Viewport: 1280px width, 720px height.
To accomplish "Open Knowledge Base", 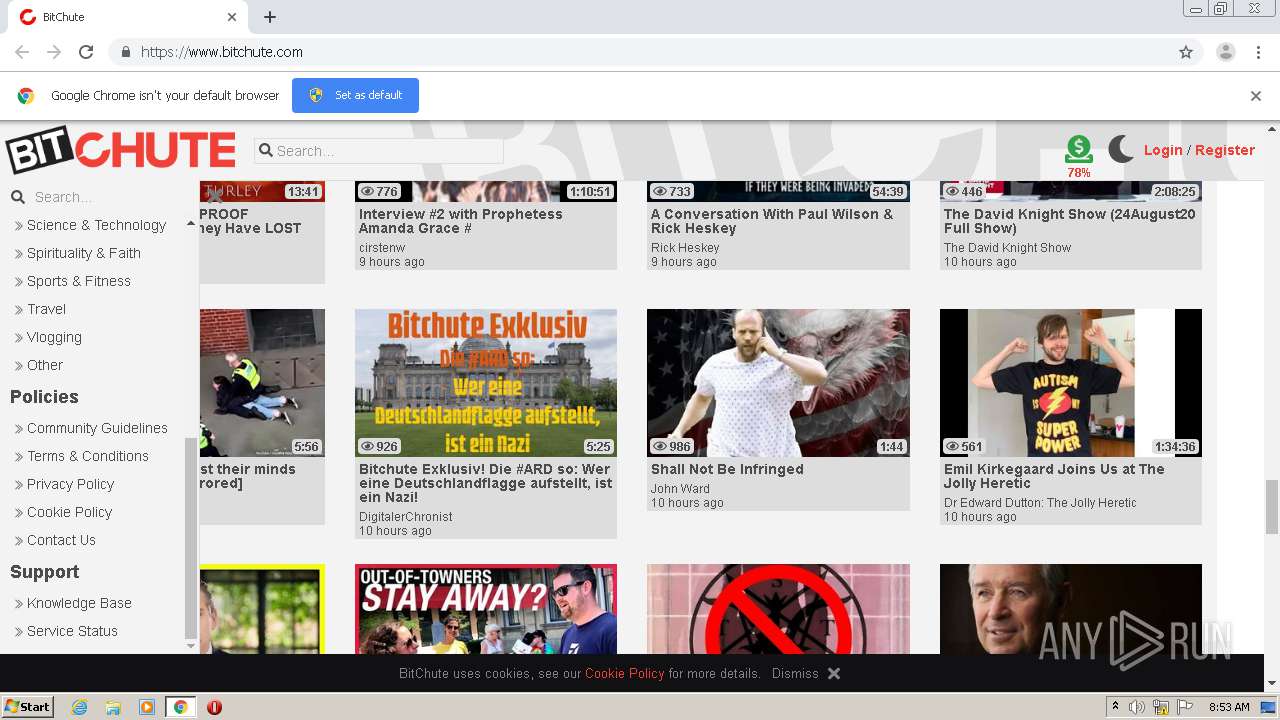I will 79,603.
